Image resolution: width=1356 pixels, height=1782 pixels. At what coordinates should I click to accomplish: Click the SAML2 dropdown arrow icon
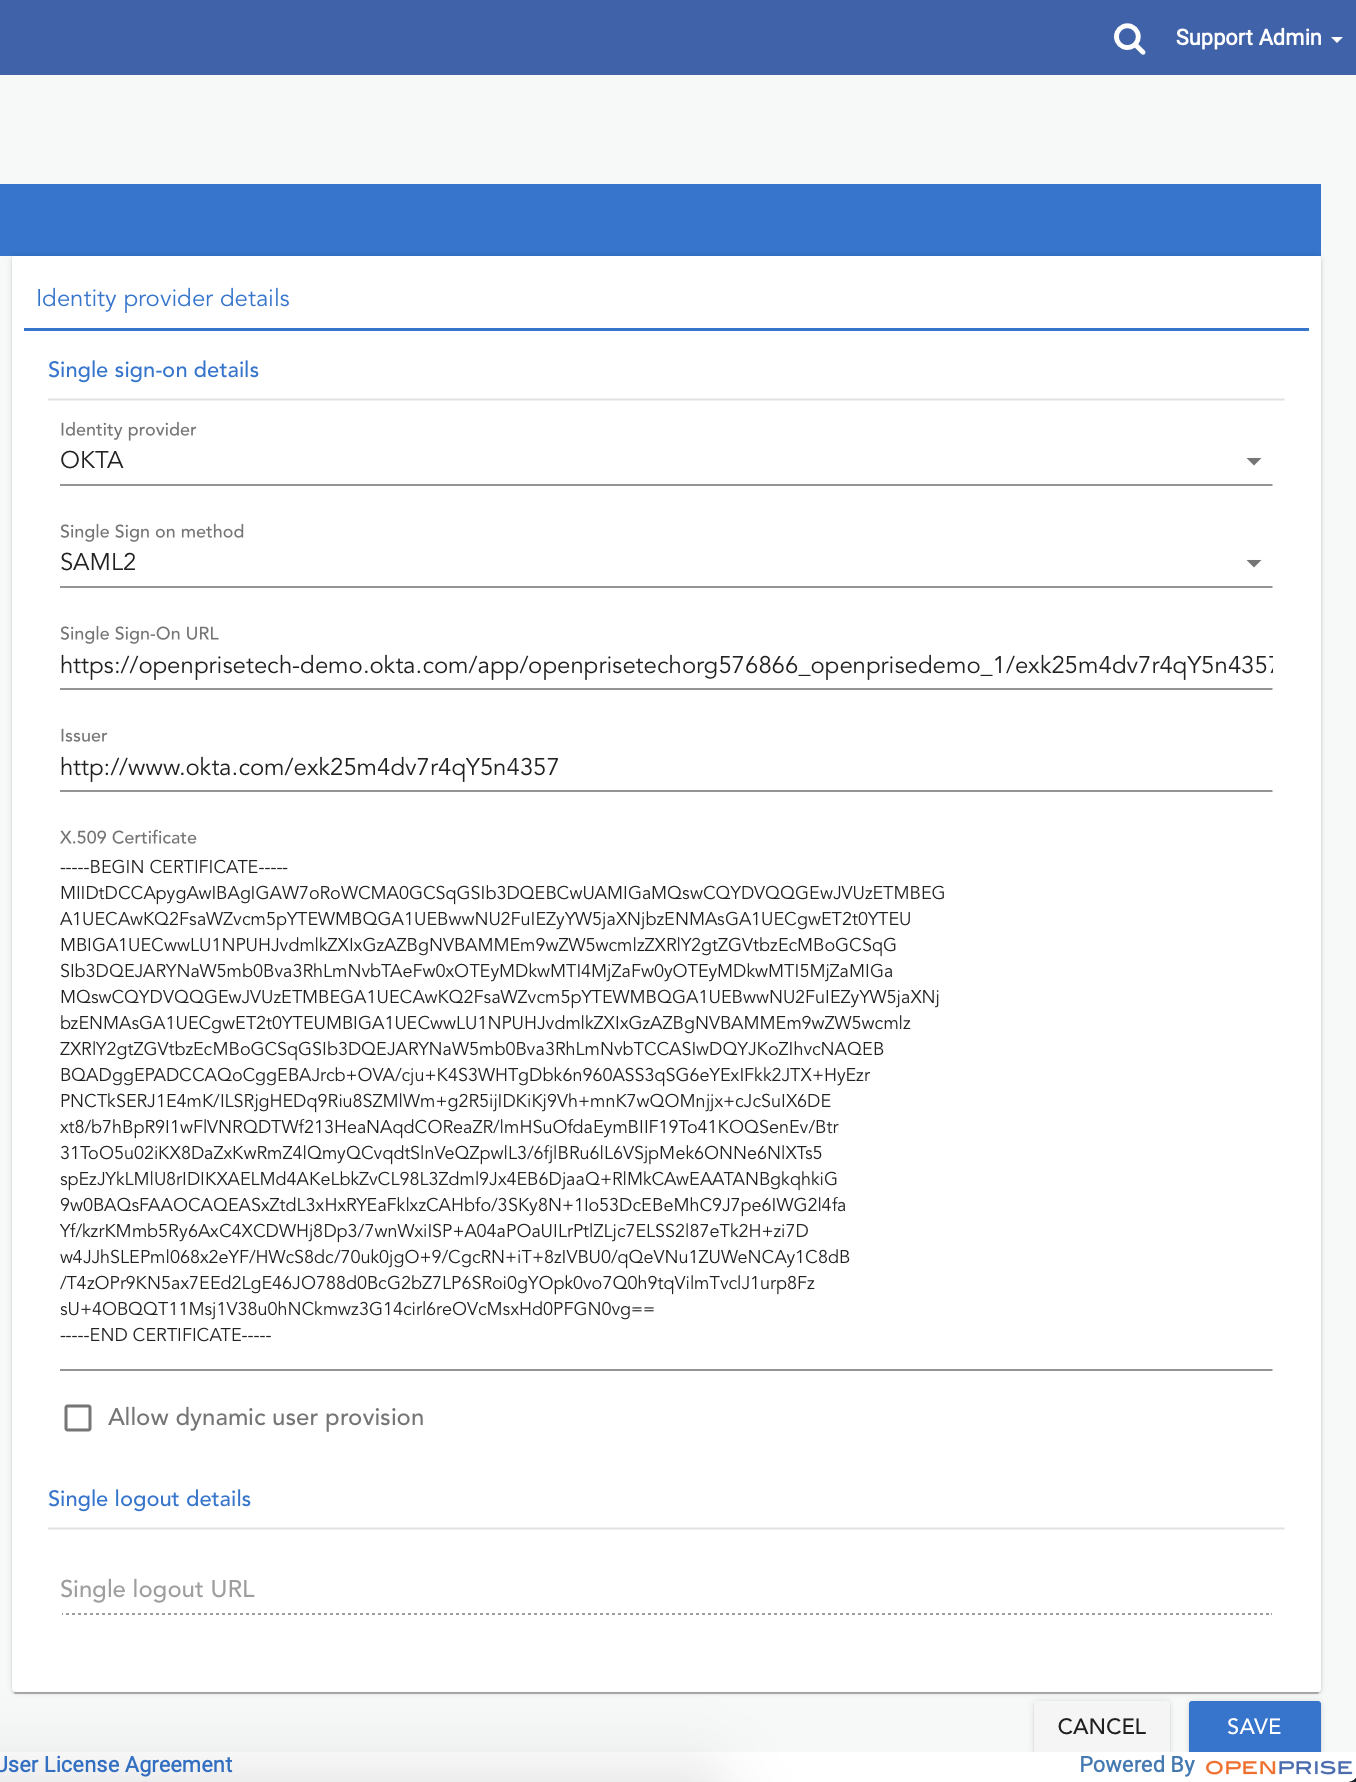[x=1253, y=564]
